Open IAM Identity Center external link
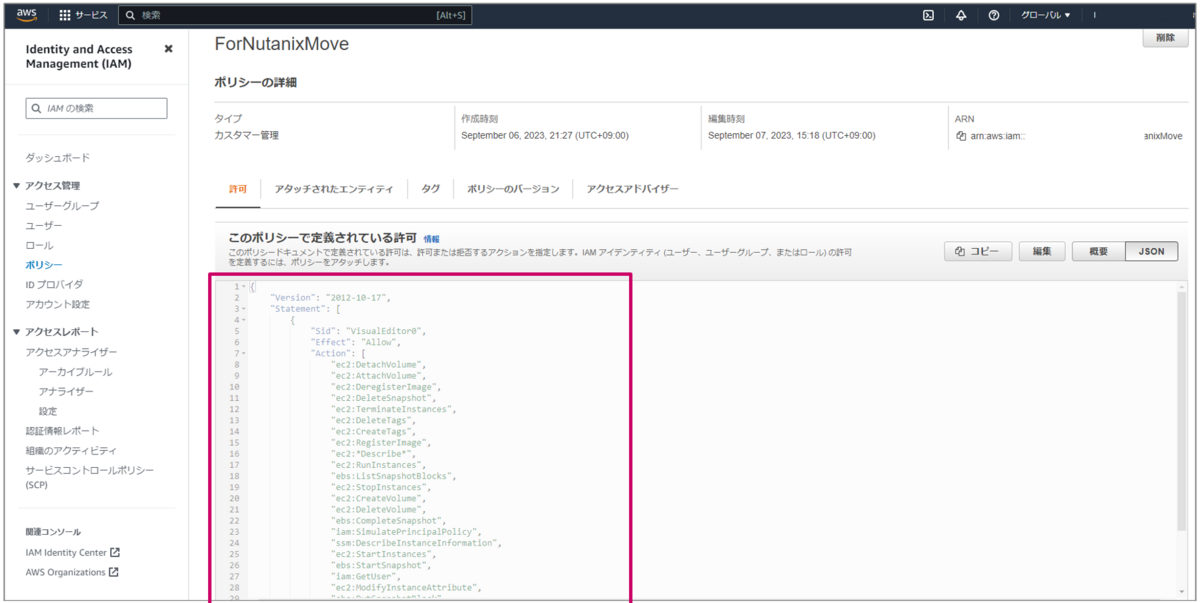Image resolution: width=1200 pixels, height=603 pixels. (x=72, y=552)
